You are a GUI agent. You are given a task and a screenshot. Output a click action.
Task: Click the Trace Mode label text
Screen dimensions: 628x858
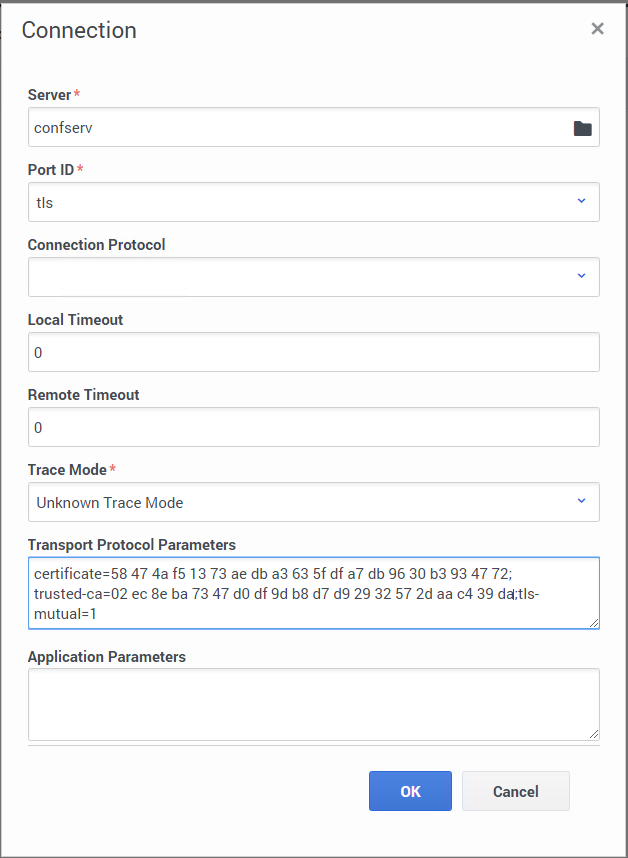(x=67, y=470)
